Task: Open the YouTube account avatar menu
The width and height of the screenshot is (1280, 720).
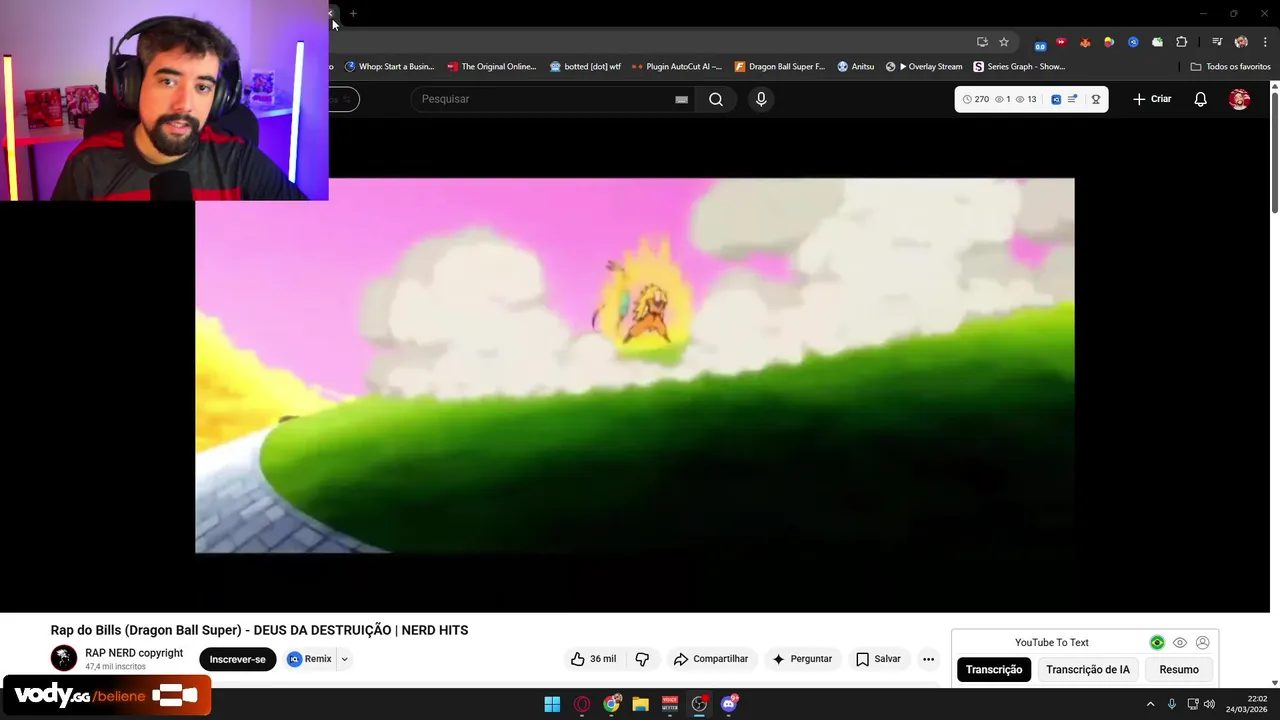Action: 1239,99
